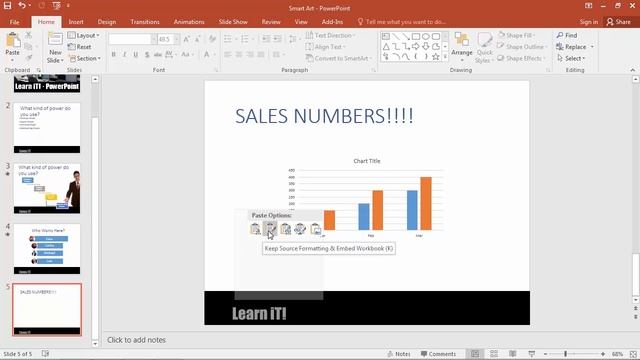Open the Select dropdown in Editing
640x360 pixels.
[x=571, y=58]
